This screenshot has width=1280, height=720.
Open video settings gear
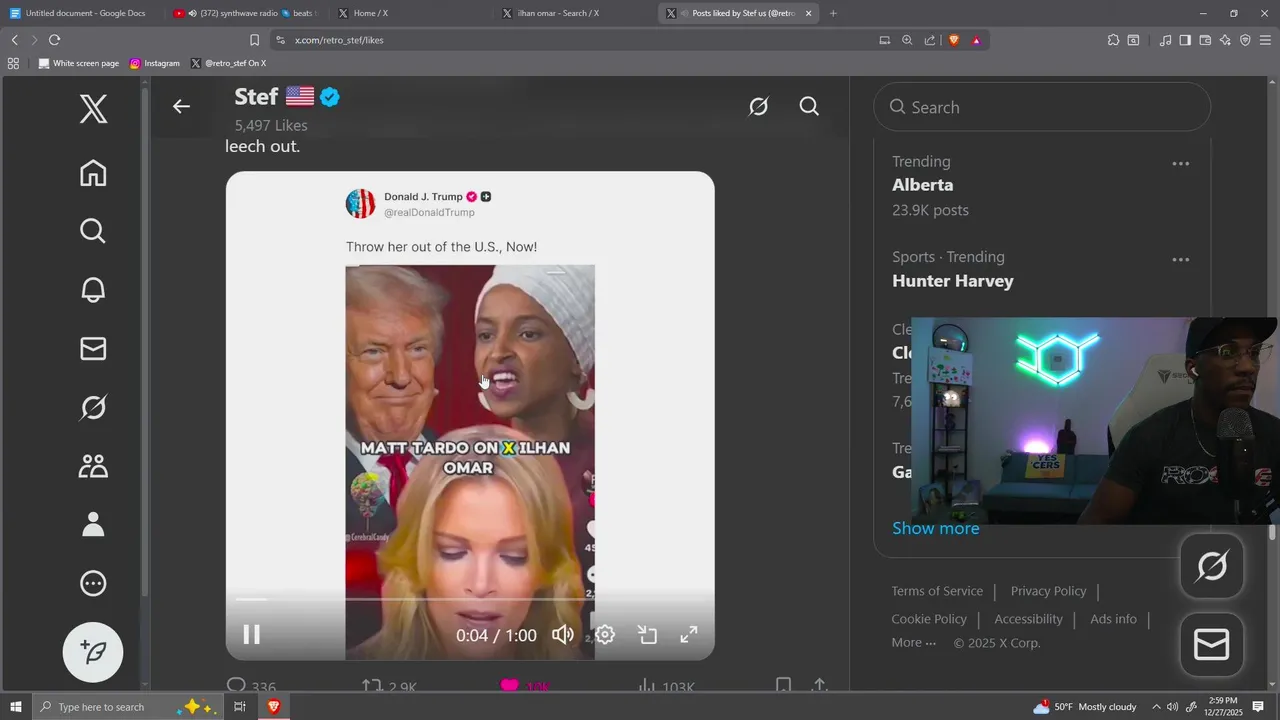pos(605,634)
